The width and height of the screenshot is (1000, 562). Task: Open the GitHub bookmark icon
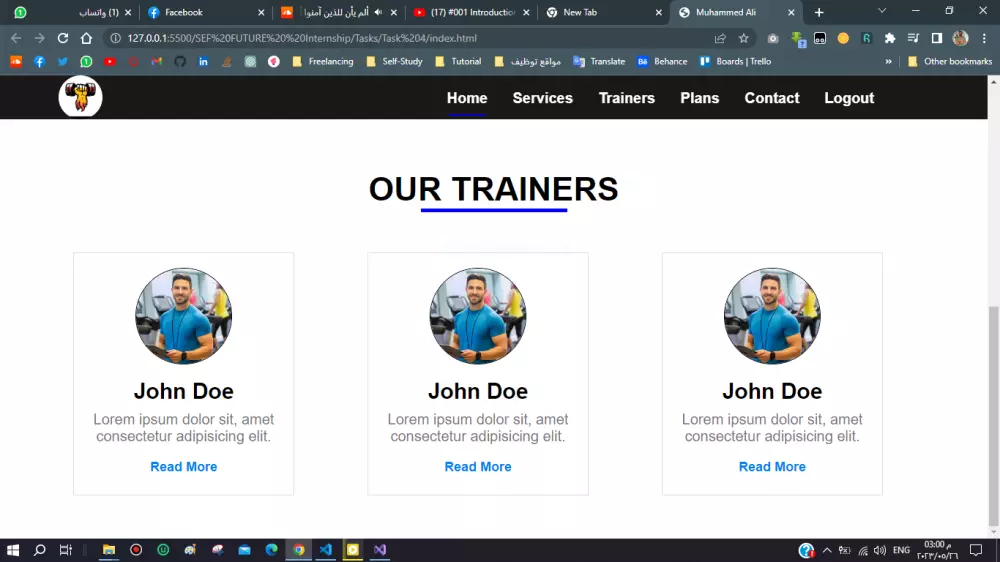pos(180,62)
